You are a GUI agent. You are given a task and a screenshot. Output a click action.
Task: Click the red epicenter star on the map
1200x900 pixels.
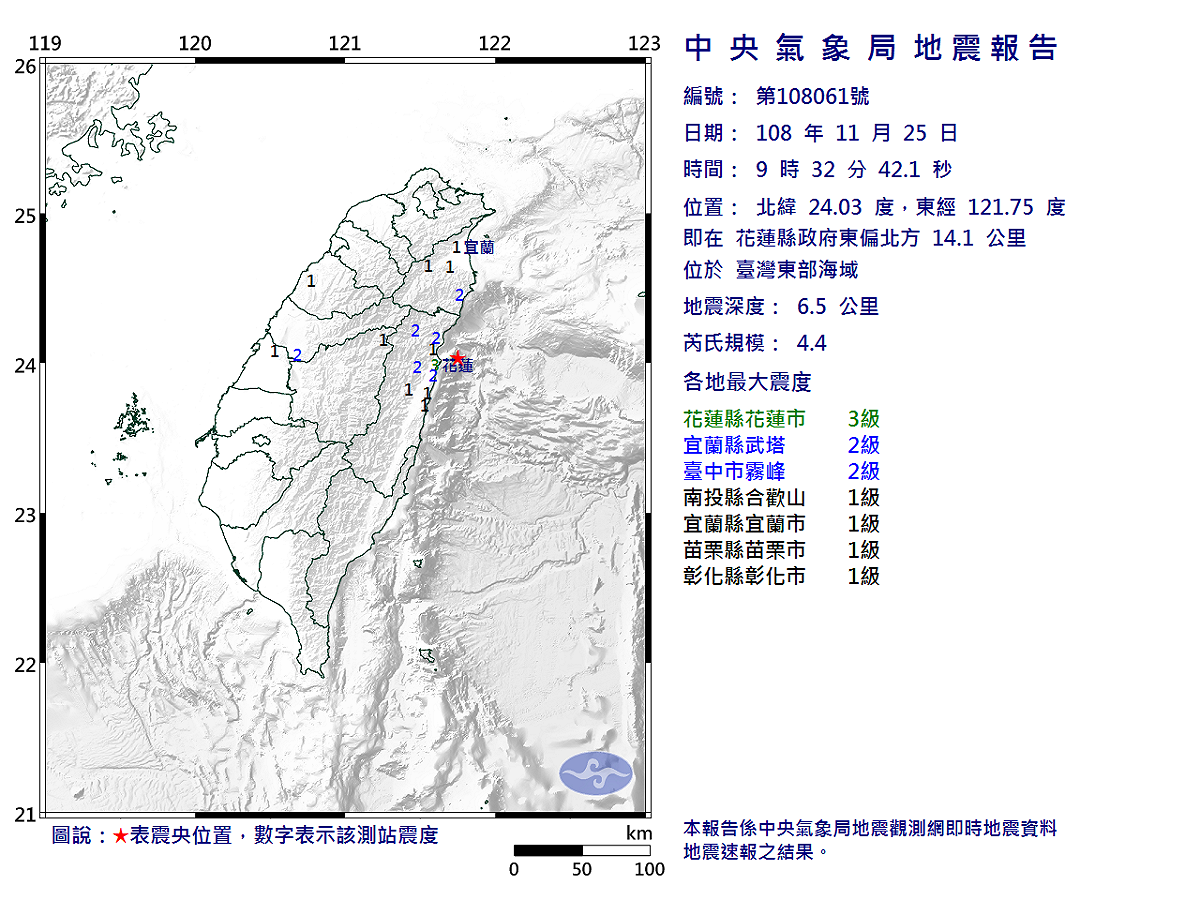coord(457,357)
